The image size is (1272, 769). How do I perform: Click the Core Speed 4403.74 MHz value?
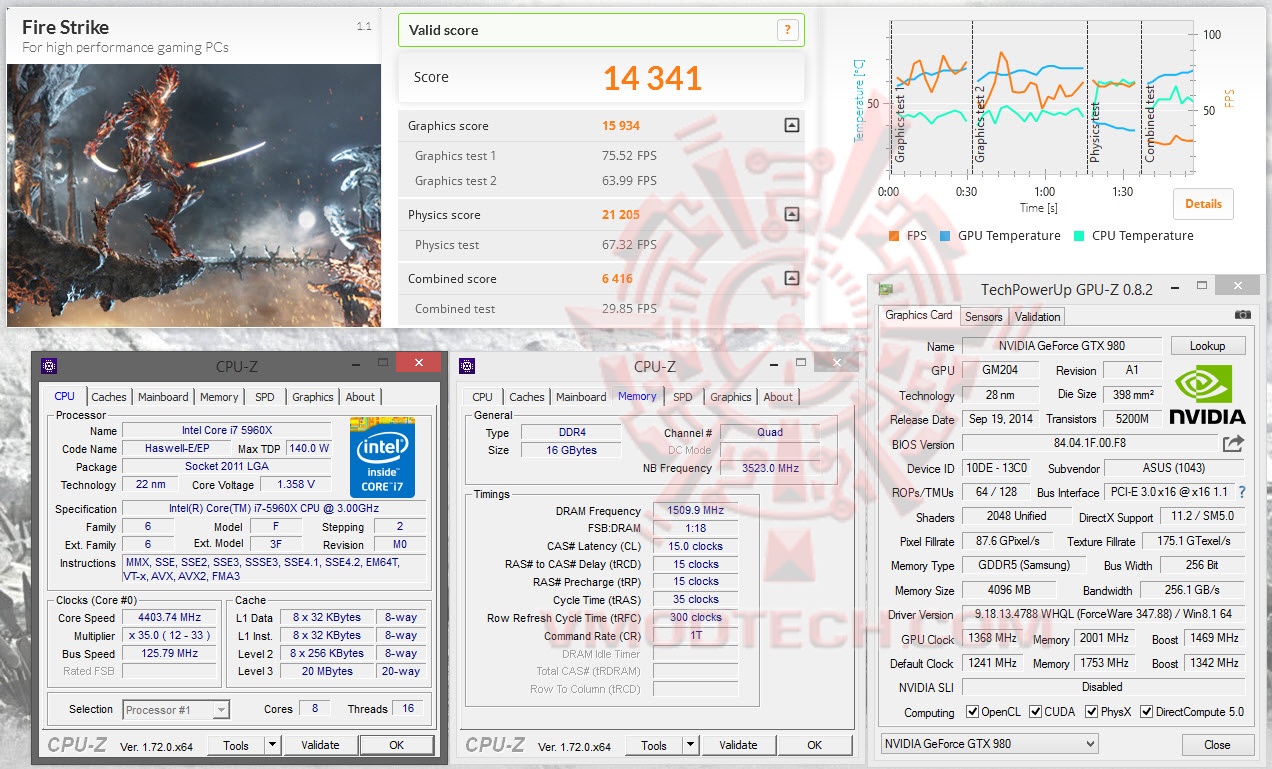click(168, 617)
